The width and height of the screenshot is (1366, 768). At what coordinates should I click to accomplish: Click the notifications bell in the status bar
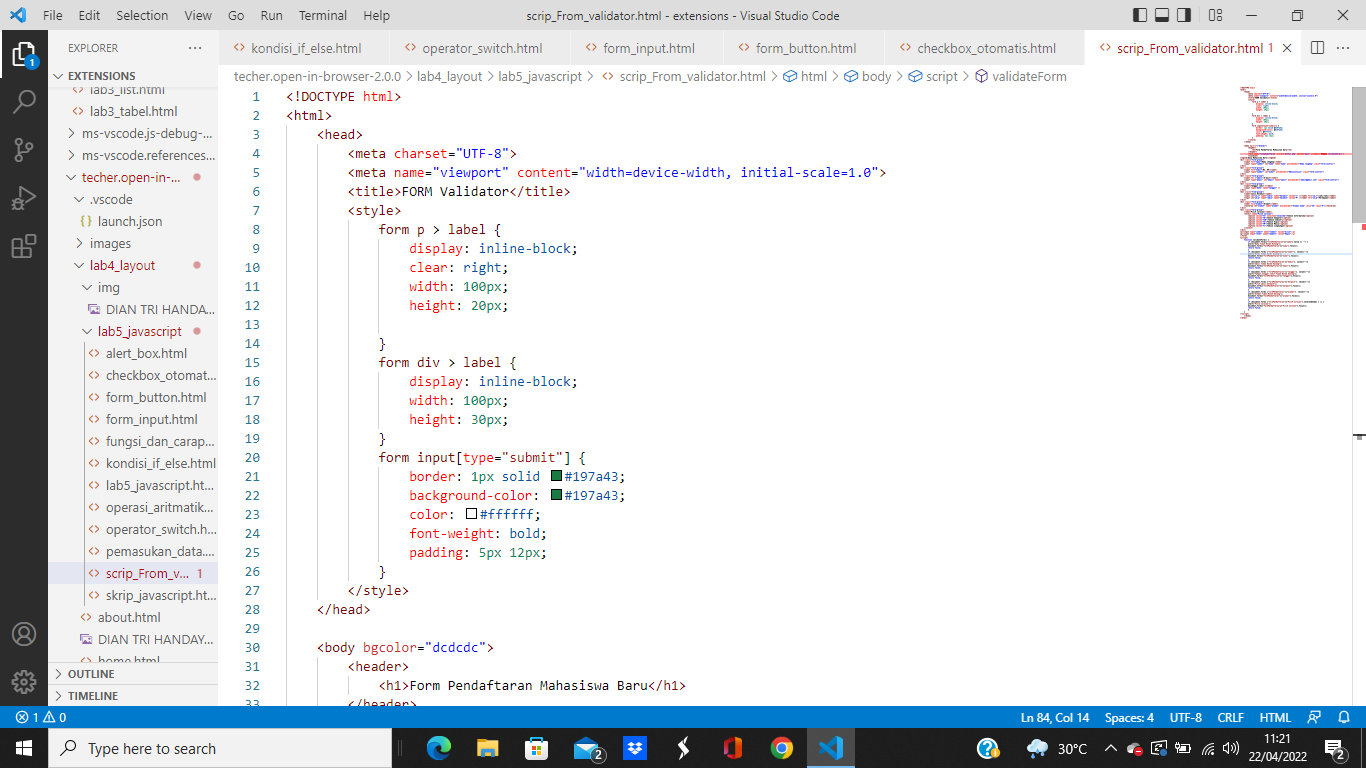[x=1345, y=717]
